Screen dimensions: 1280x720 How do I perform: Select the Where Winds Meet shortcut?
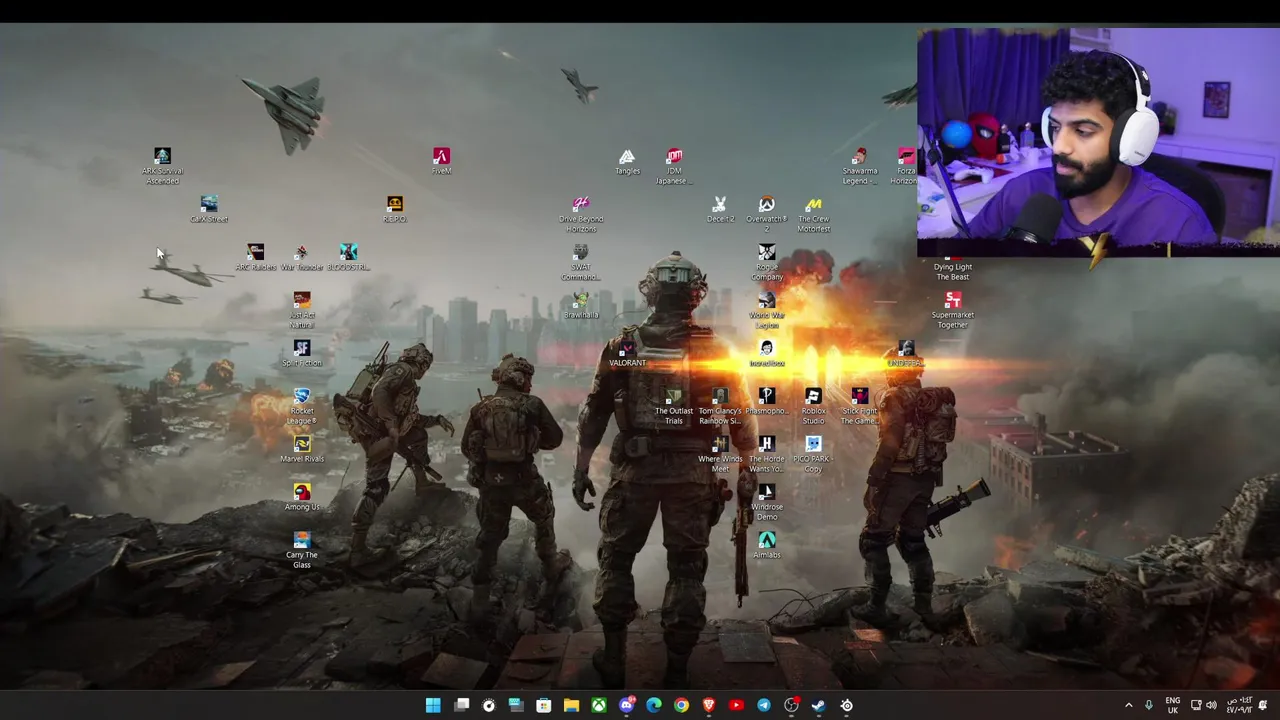coord(720,454)
